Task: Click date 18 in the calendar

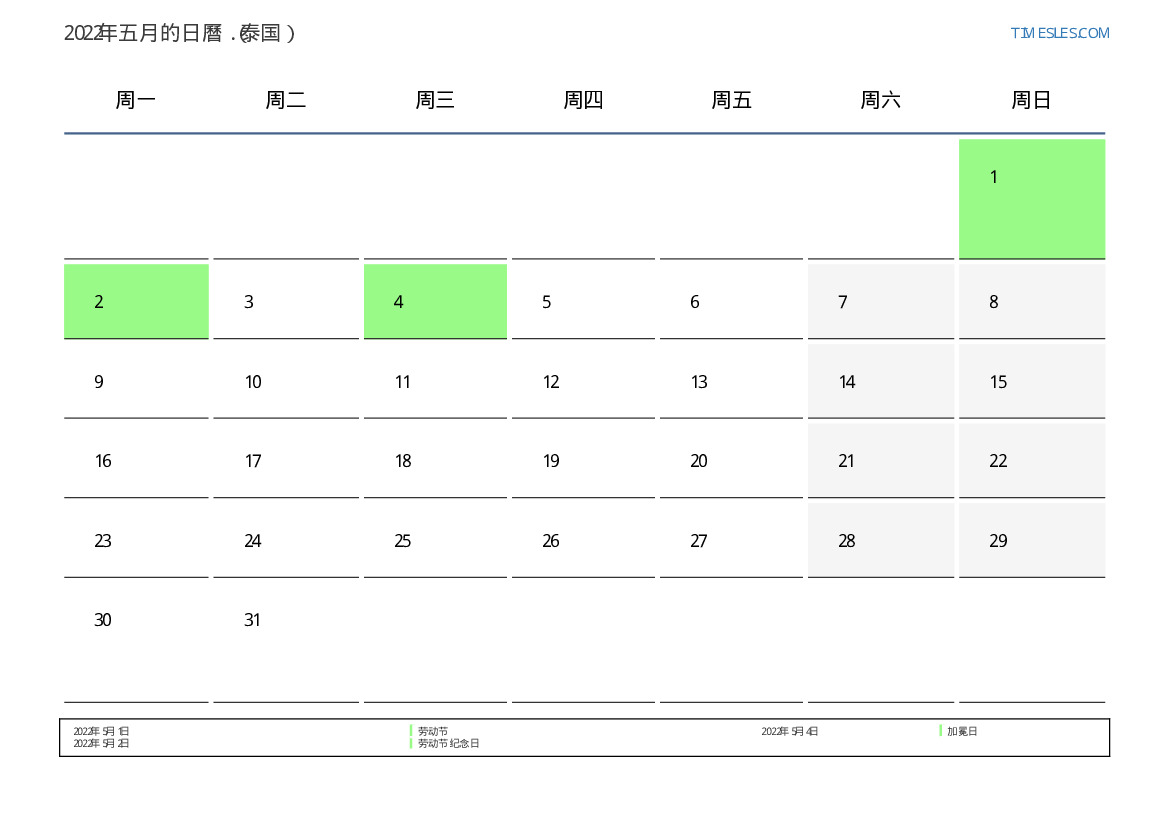Action: pos(435,460)
